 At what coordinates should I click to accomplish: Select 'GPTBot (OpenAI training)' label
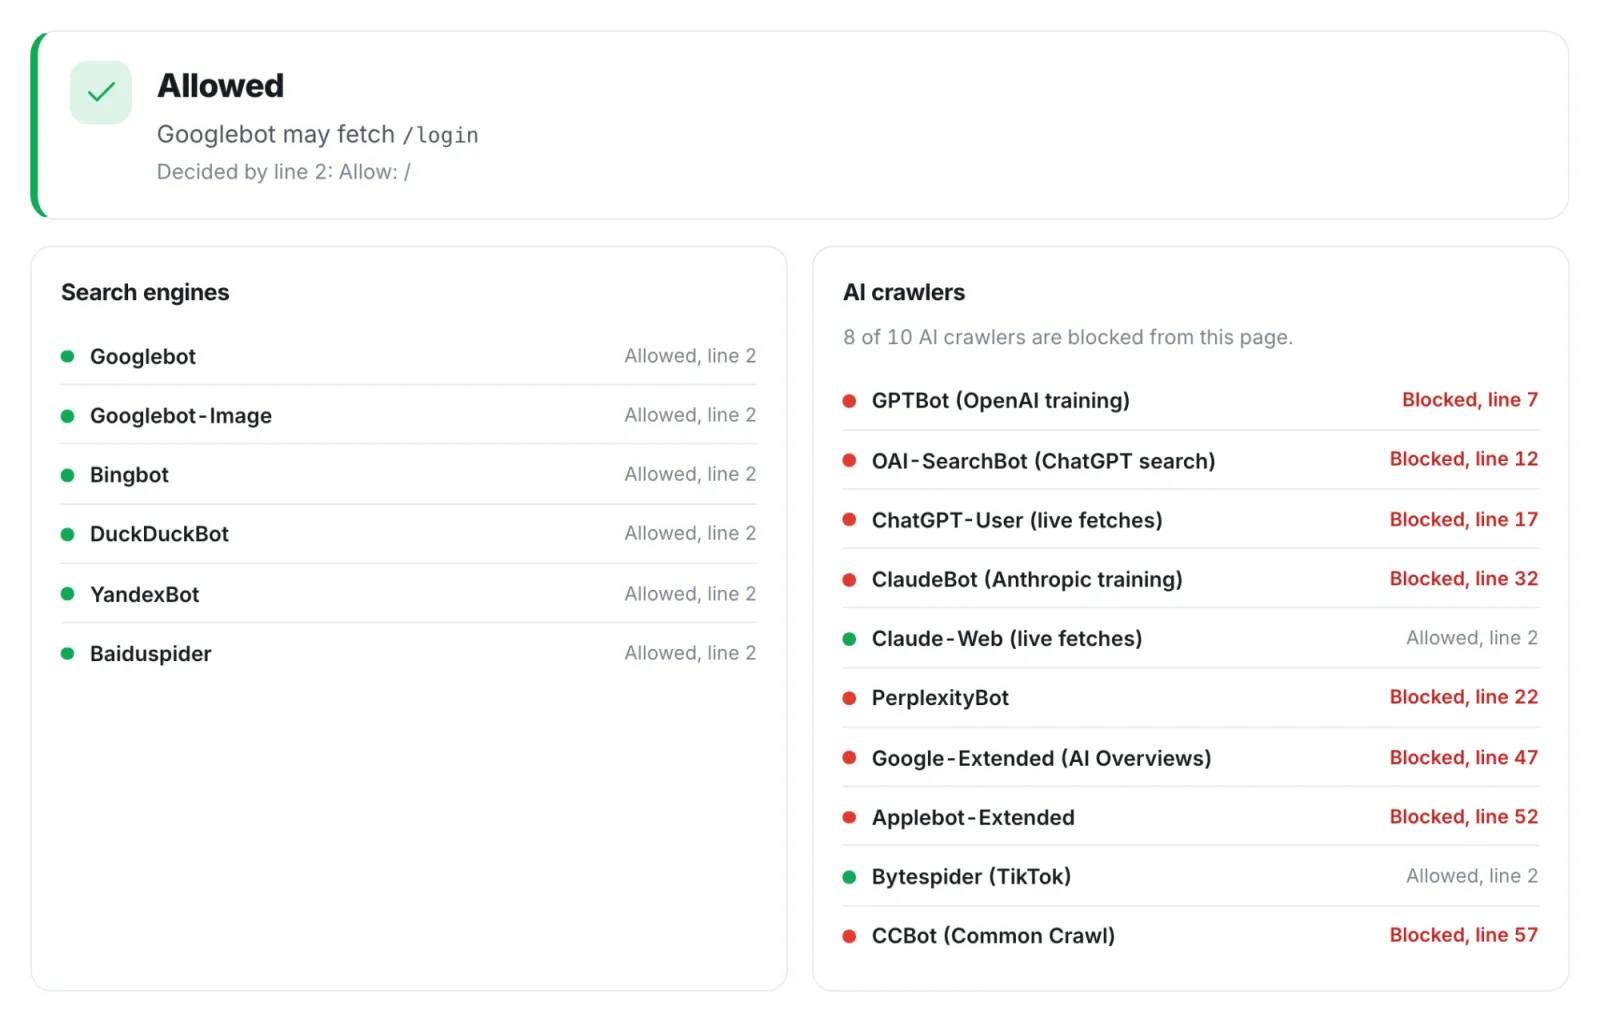(x=1001, y=401)
